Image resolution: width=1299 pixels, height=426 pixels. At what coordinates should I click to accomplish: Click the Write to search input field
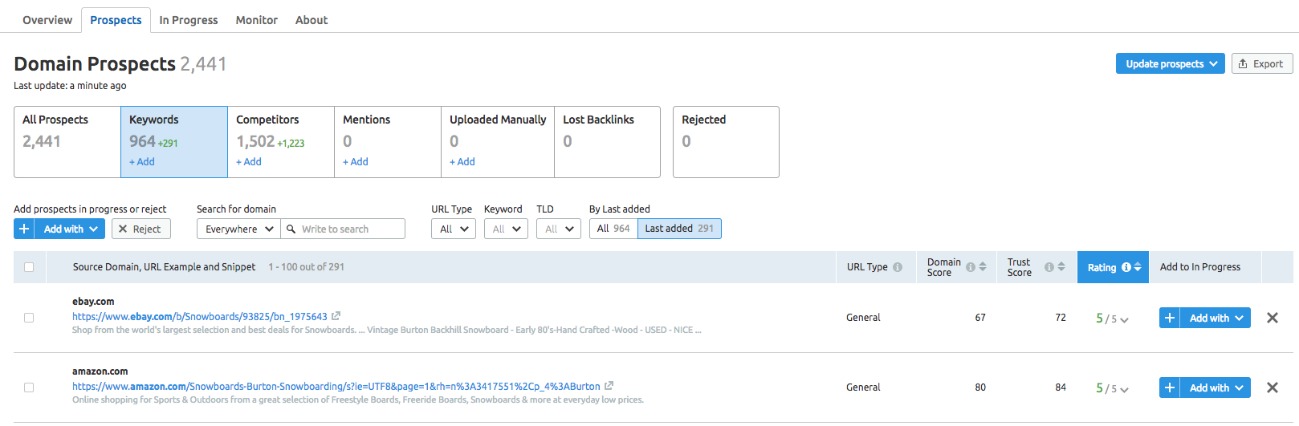pyautogui.click(x=350, y=229)
